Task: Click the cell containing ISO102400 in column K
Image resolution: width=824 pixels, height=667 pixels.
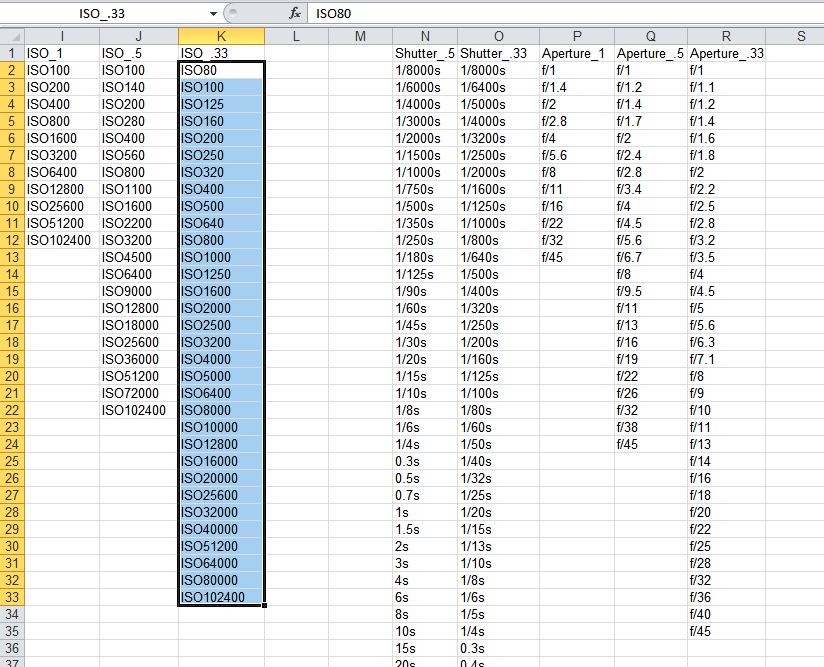Action: [221, 597]
